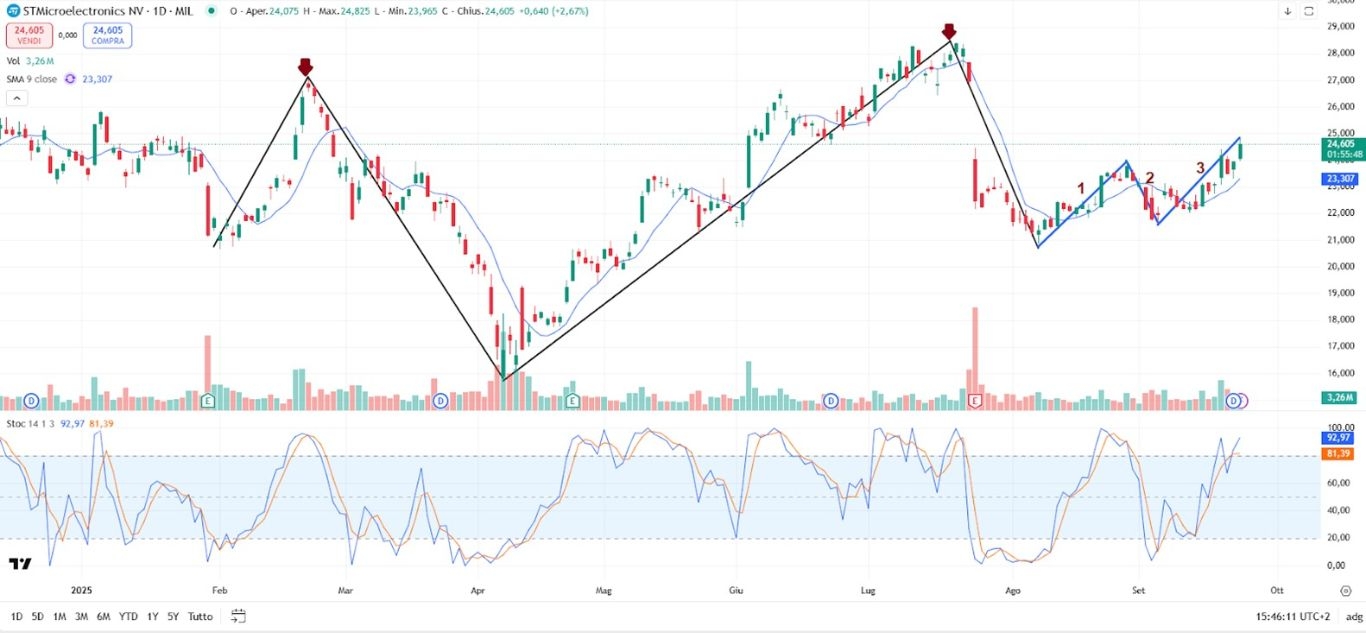The height and width of the screenshot is (633, 1366).
Task: Click the dividend D marker near April
Action: [441, 401]
